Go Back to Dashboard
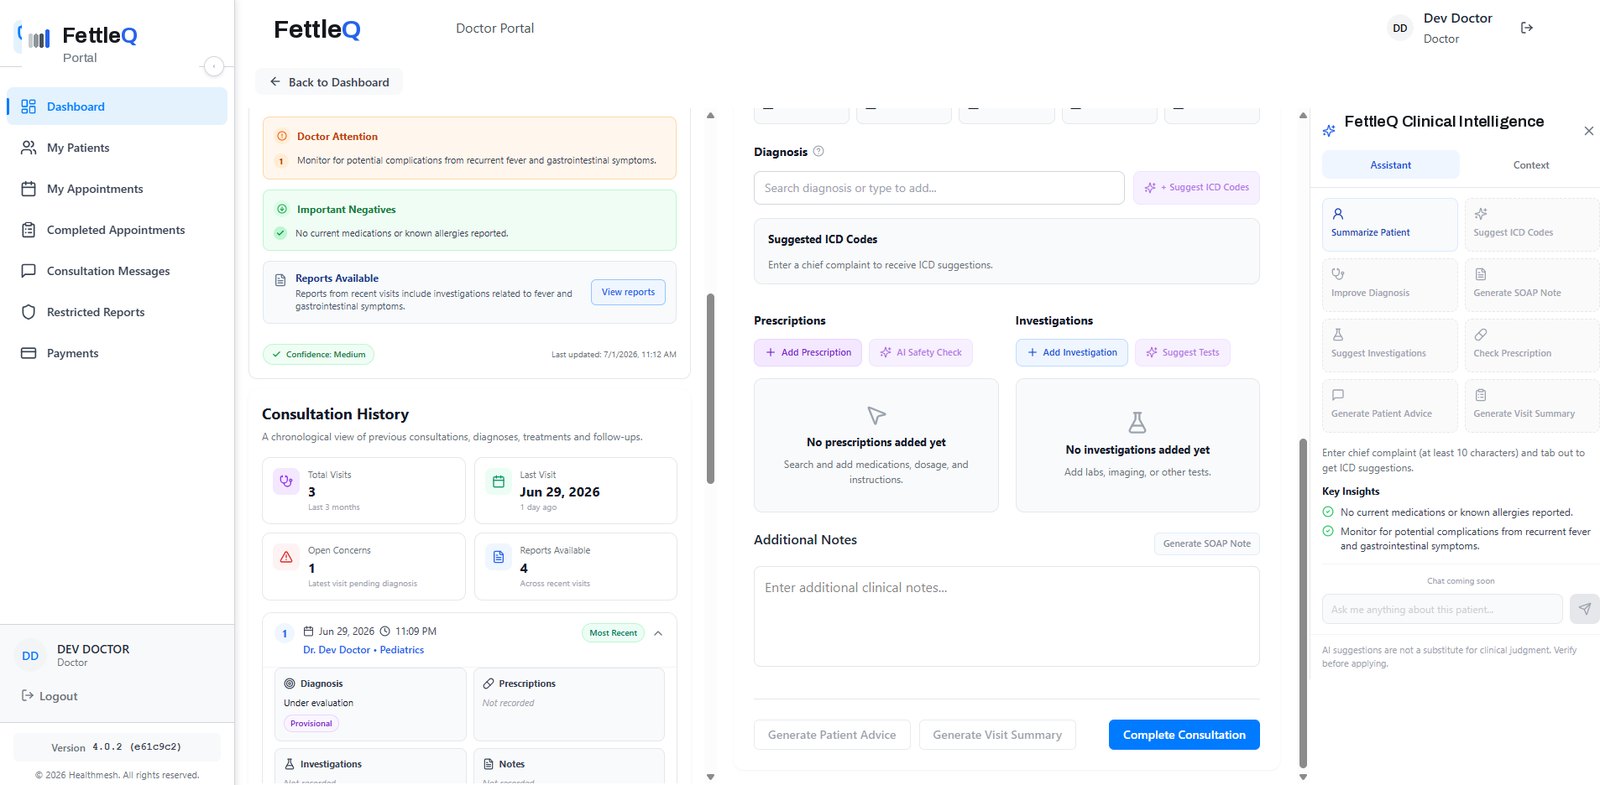1600x785 pixels. tap(329, 82)
